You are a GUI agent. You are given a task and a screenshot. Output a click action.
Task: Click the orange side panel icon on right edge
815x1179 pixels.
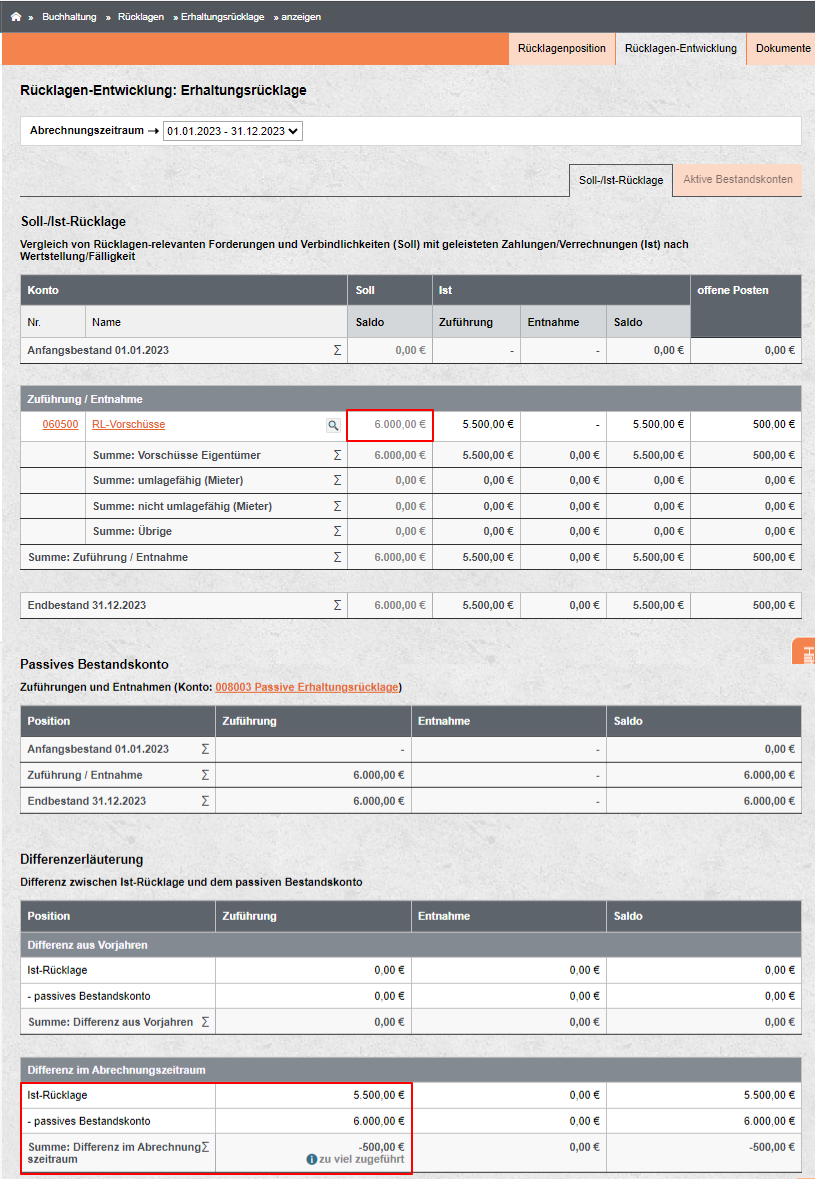[805, 651]
